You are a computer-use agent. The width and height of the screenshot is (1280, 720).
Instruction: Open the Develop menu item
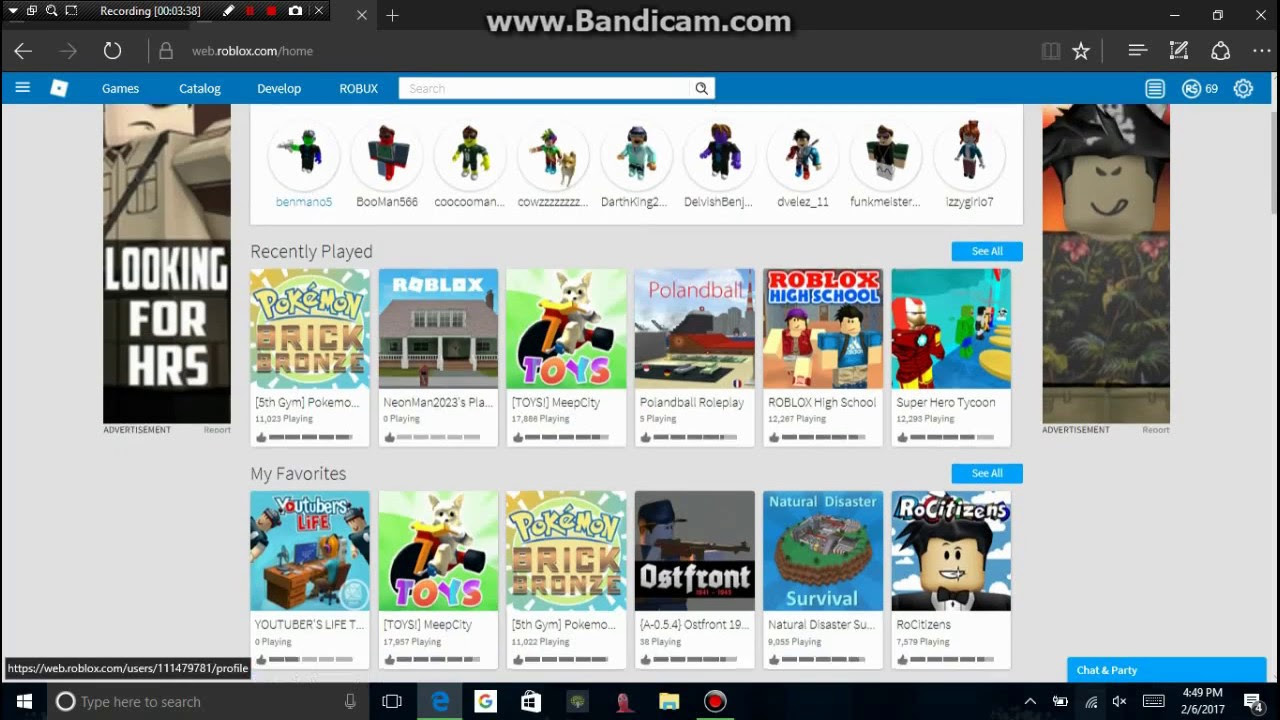pyautogui.click(x=279, y=88)
